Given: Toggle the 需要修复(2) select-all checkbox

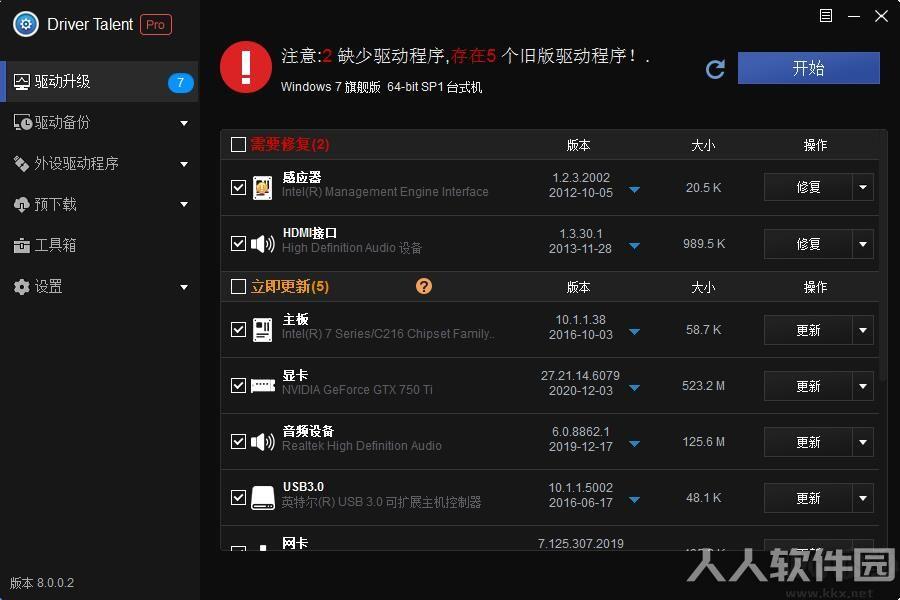Looking at the screenshot, I should 238,144.
